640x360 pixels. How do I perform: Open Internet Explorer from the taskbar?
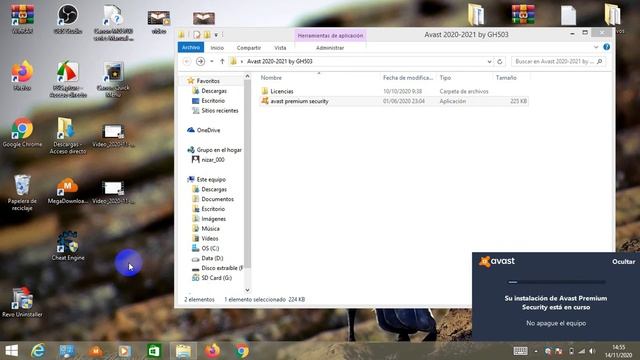[38, 351]
